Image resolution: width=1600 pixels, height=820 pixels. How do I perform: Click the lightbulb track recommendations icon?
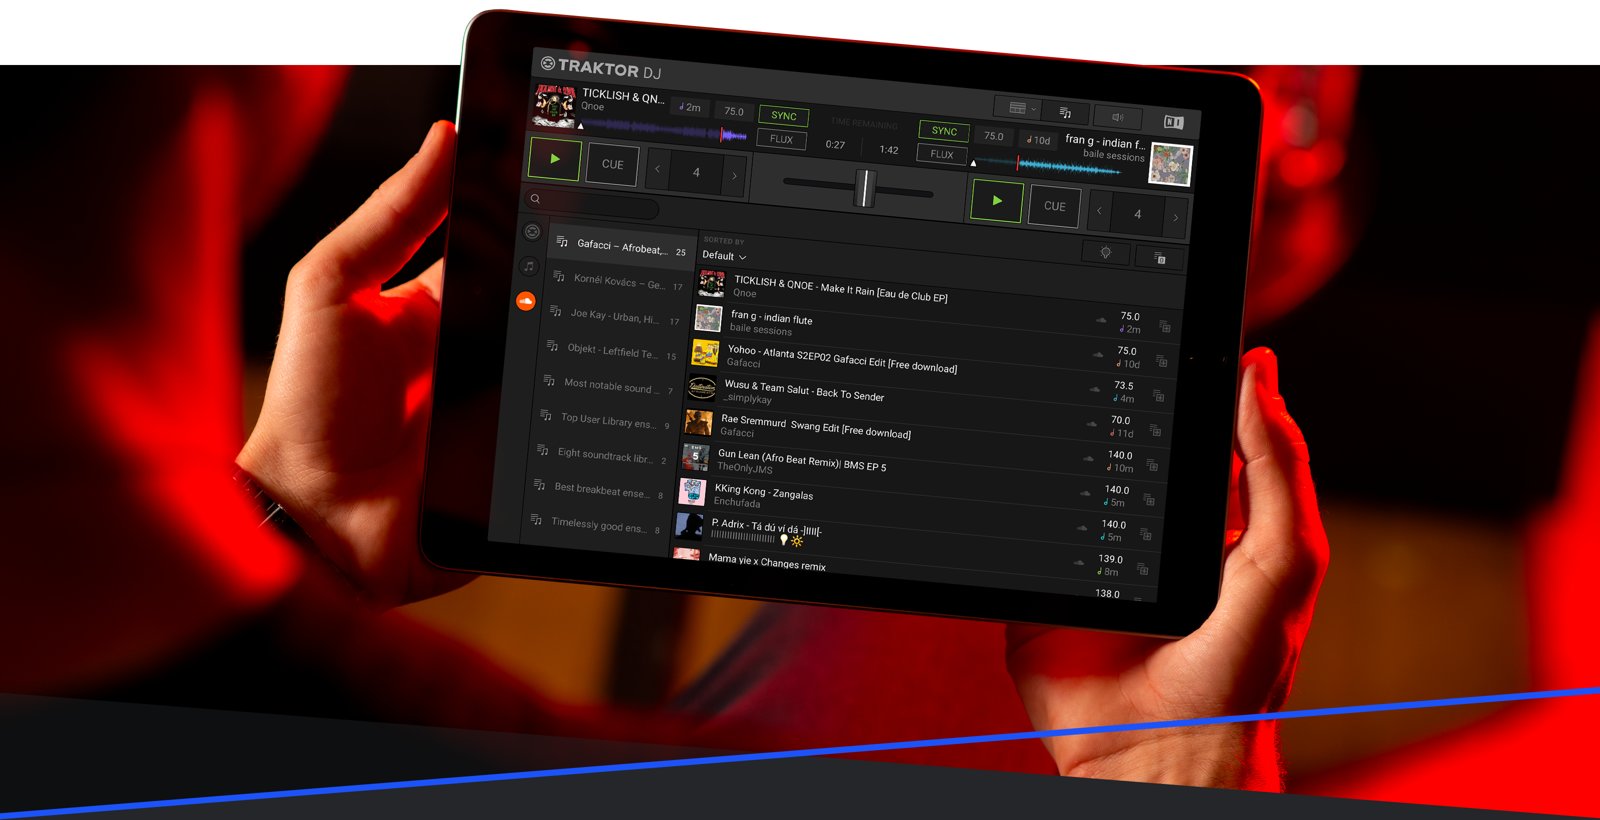pos(1105,253)
